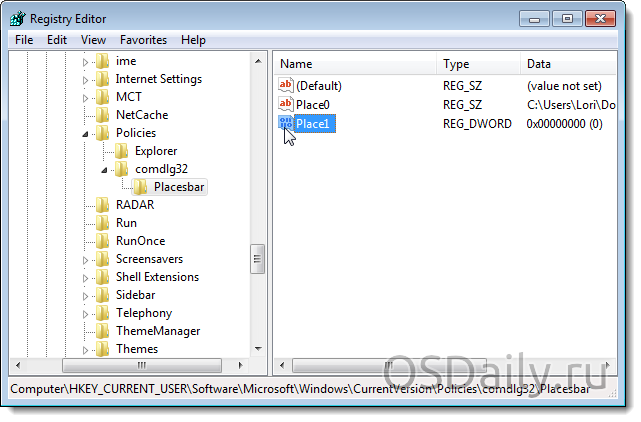Click the Place1 DWORD value icon
Screen dimensions: 641x422
tap(287, 123)
